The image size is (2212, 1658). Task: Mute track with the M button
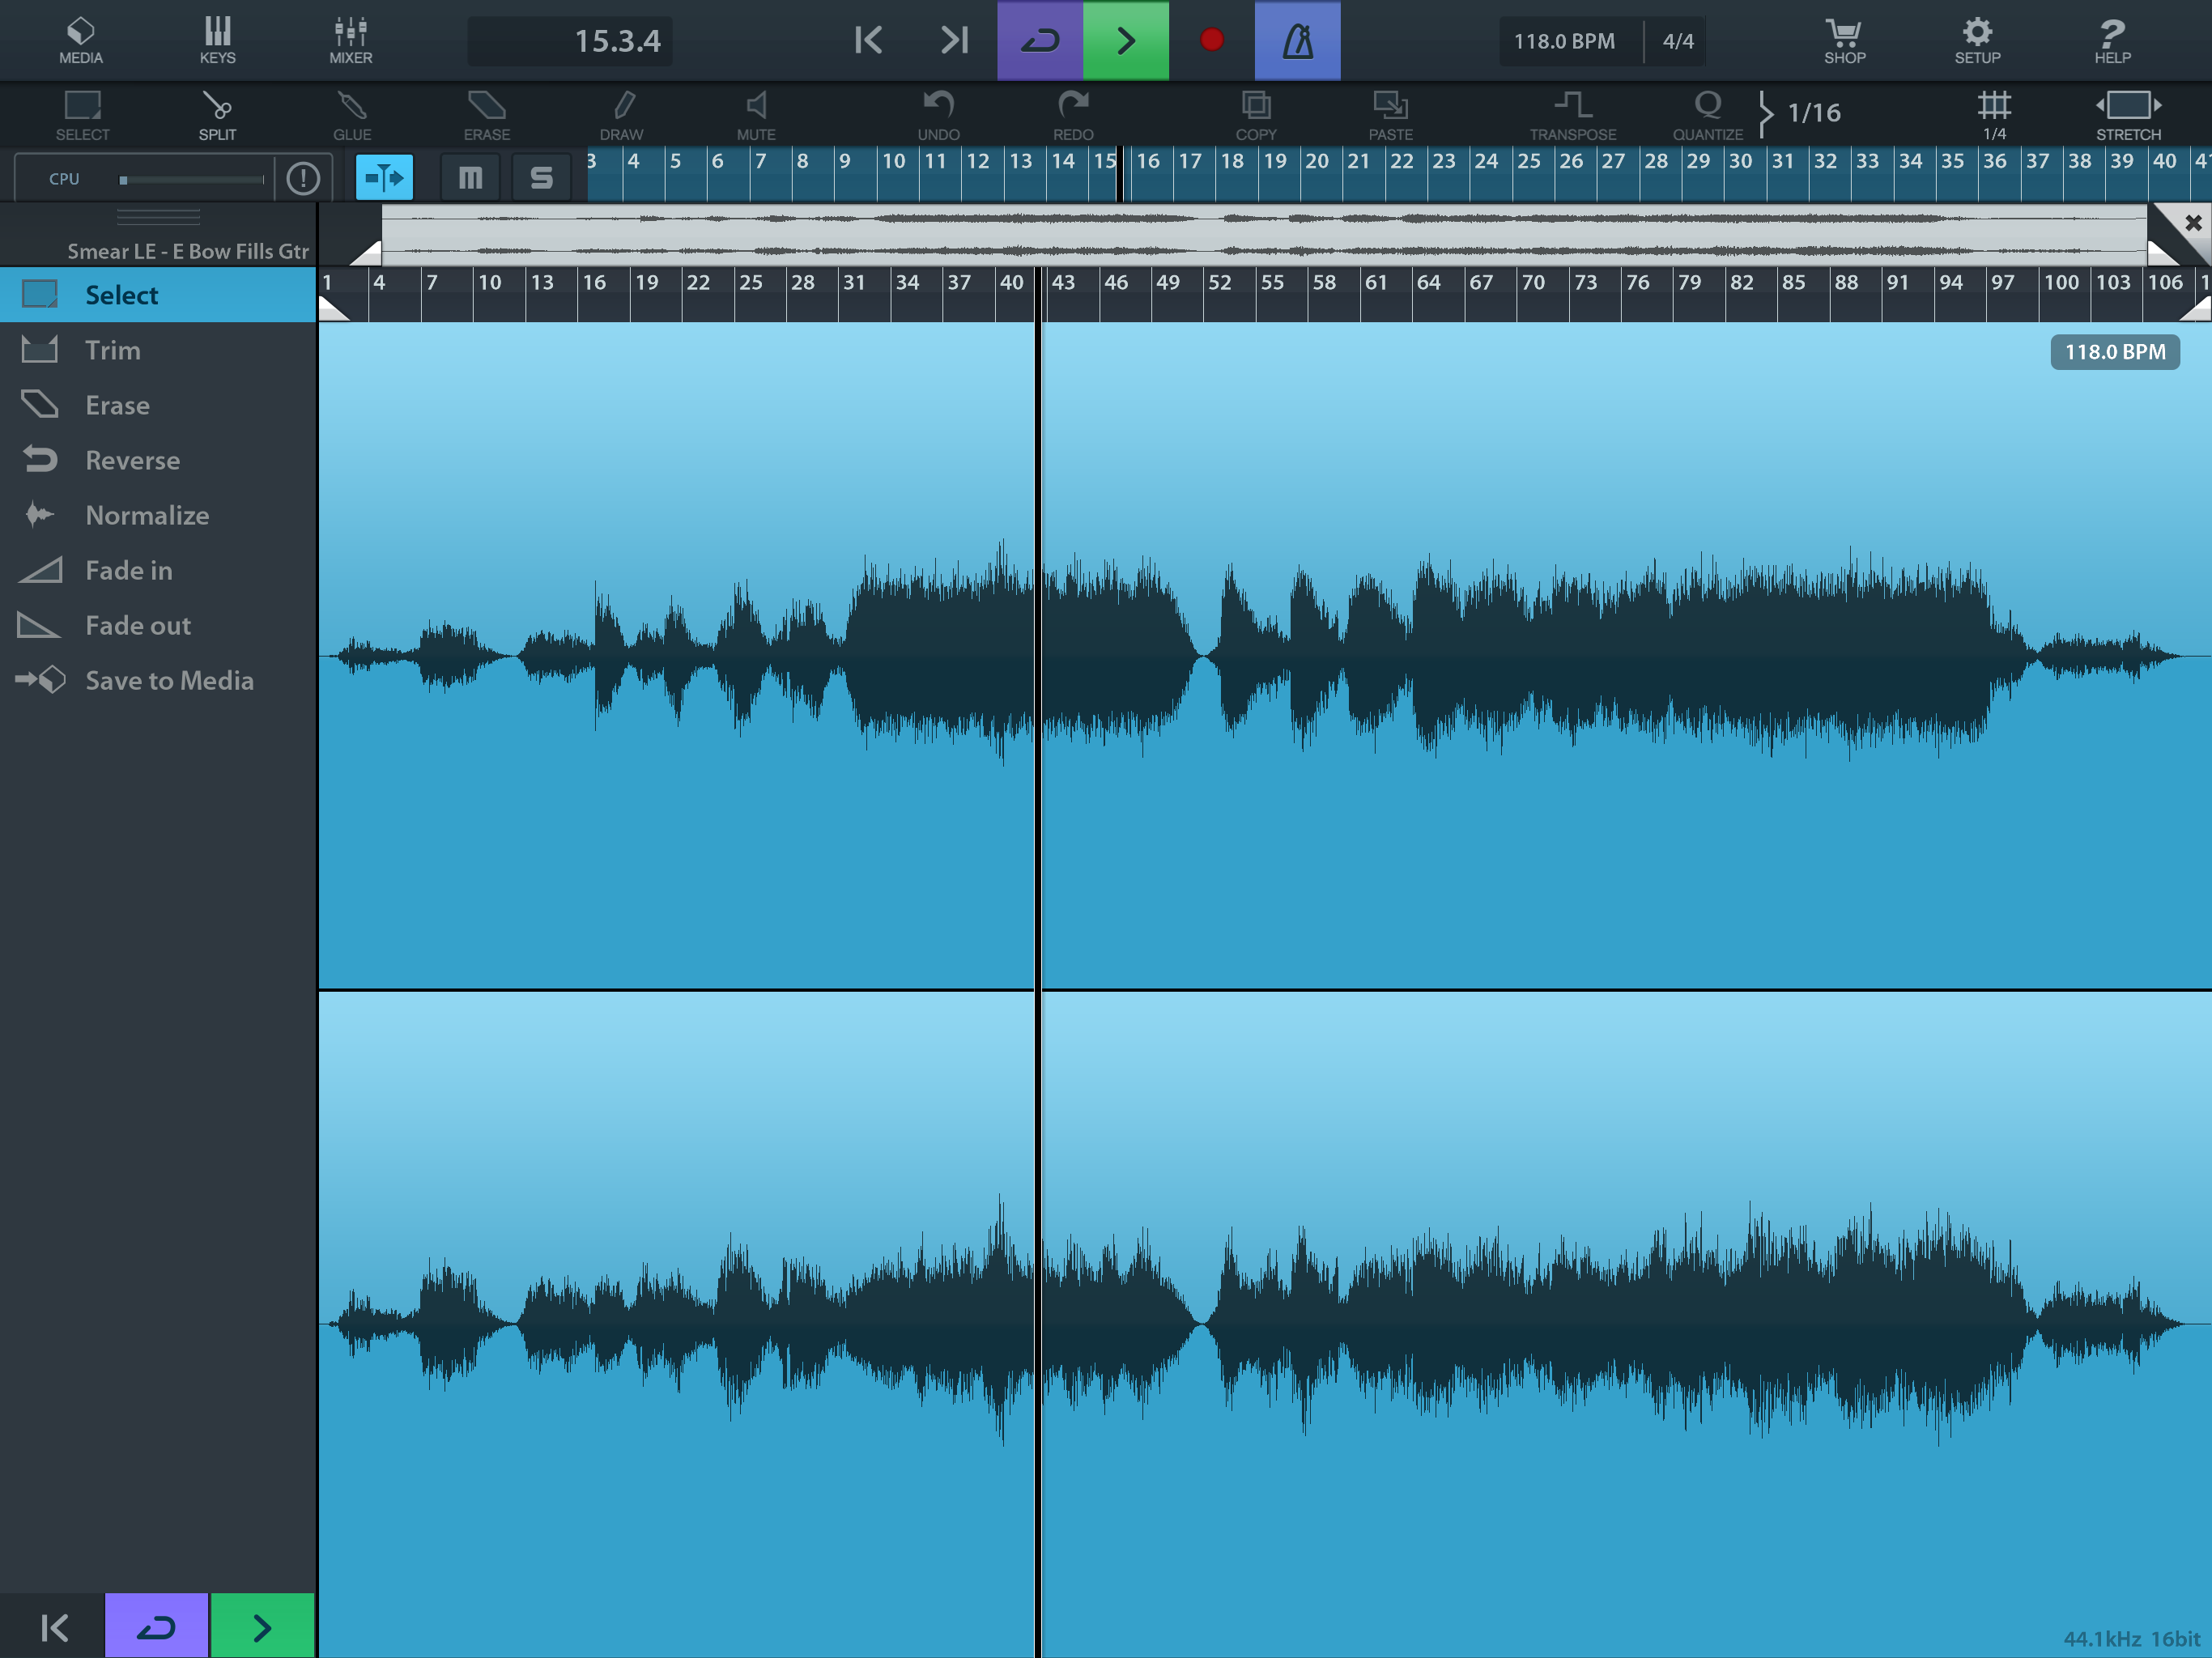click(470, 178)
